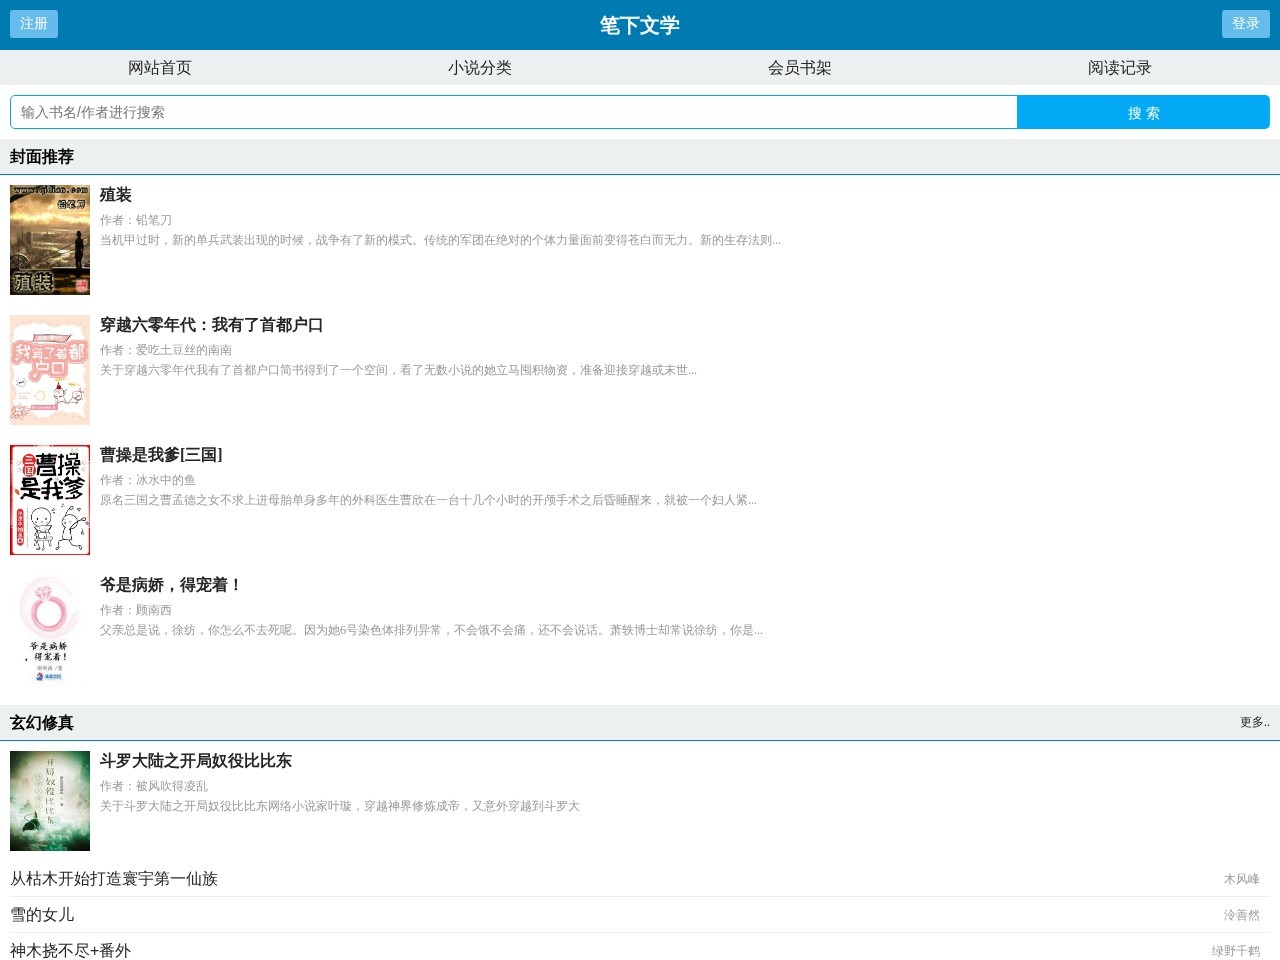The height and width of the screenshot is (960, 1280).
Task: Open the 阅读记录 navigation tab
Action: click(1119, 67)
